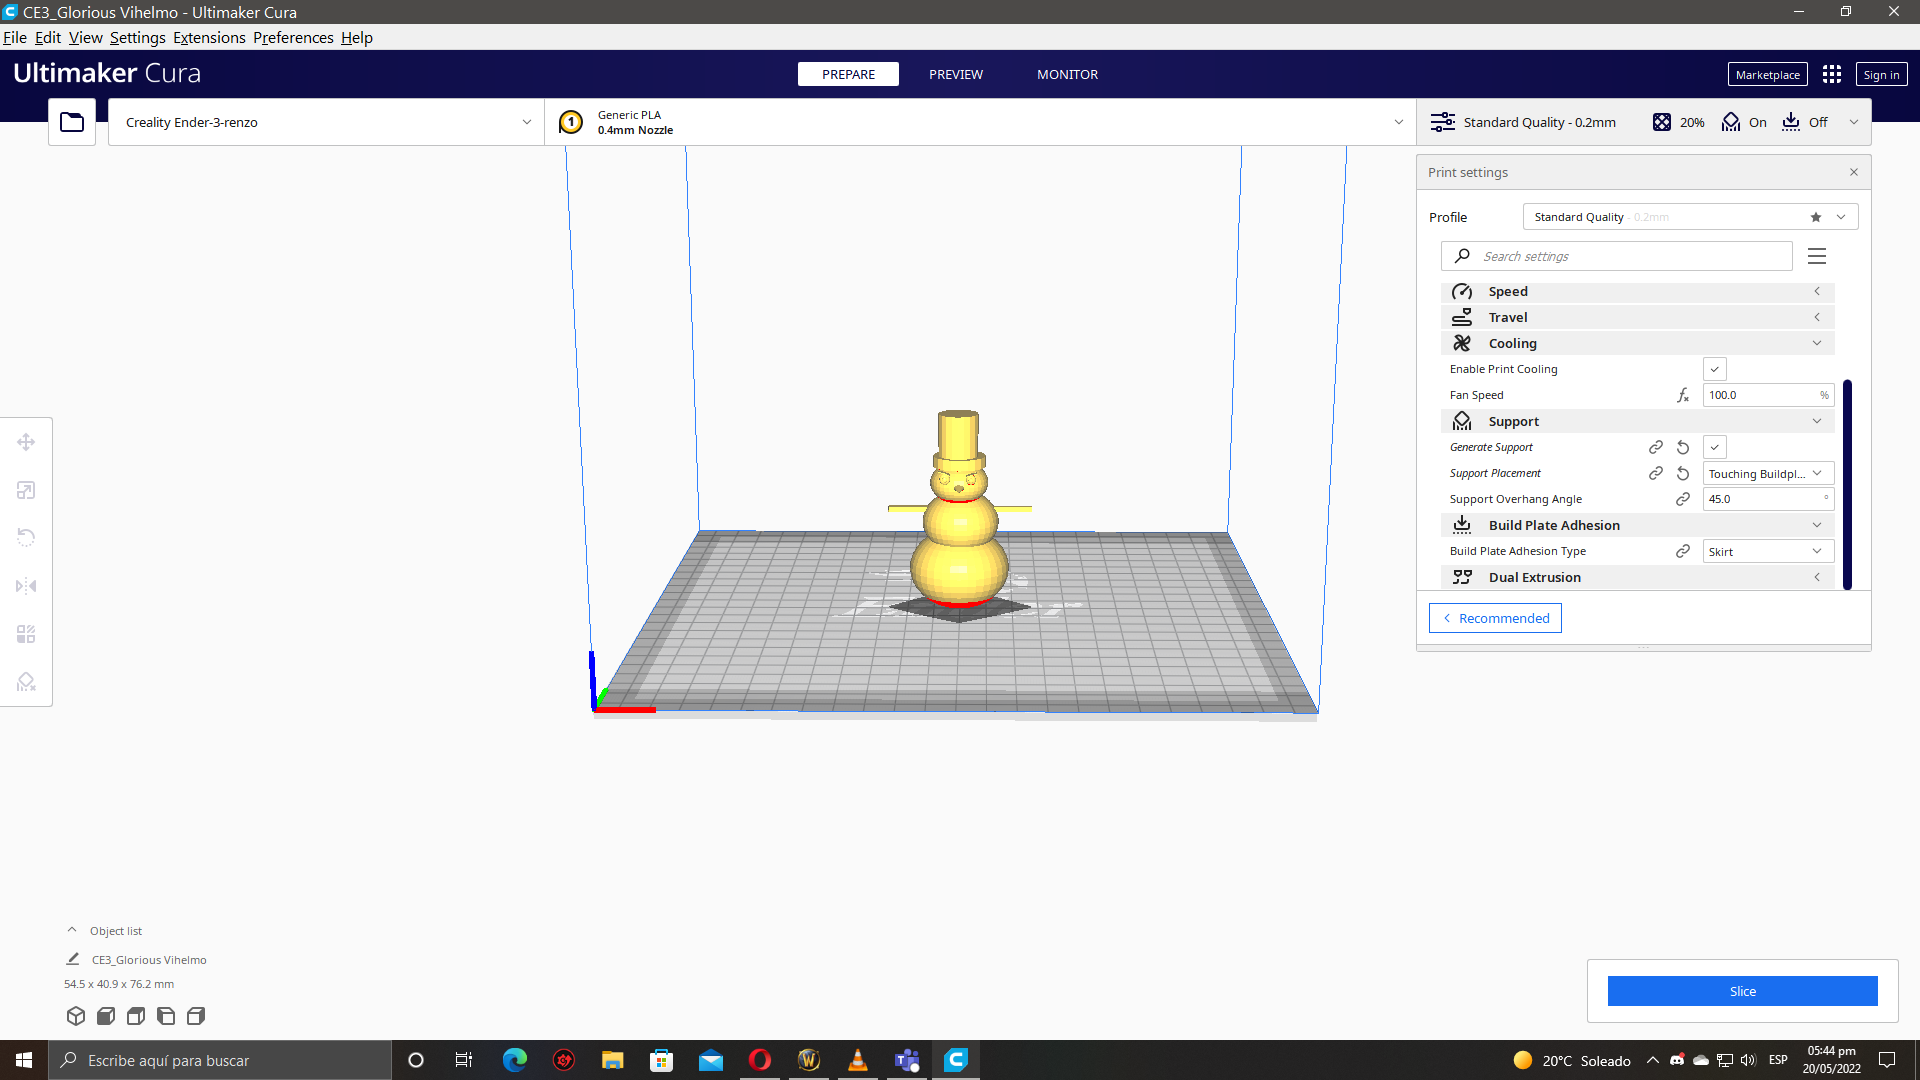
Task: Open Per Model Settings tool
Action: tap(26, 634)
